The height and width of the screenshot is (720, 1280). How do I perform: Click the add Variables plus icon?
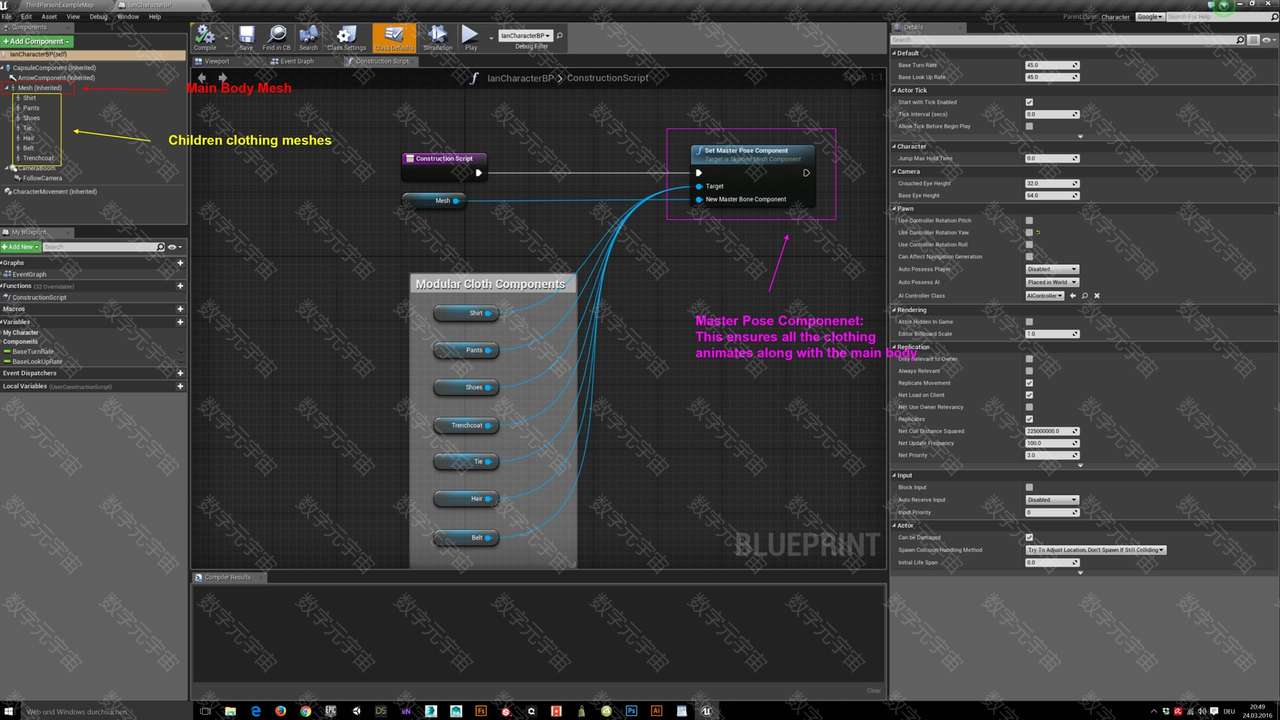(x=180, y=322)
